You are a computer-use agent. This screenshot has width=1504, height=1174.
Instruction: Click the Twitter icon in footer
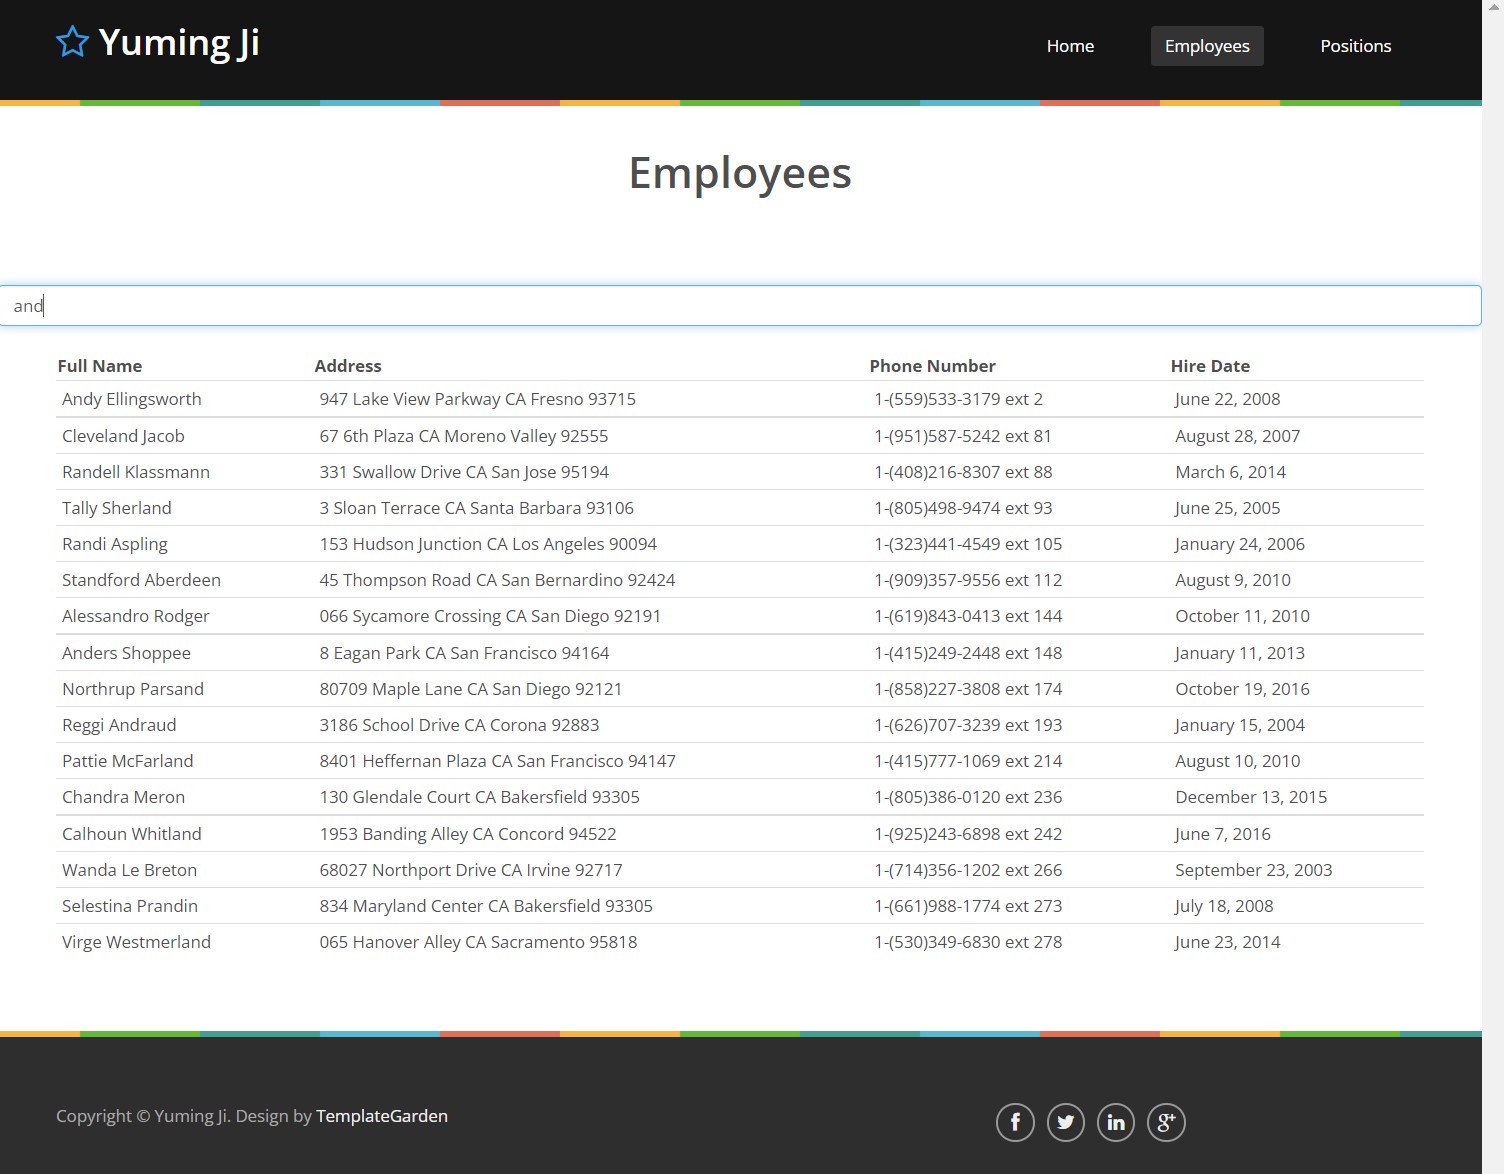[1065, 1122]
